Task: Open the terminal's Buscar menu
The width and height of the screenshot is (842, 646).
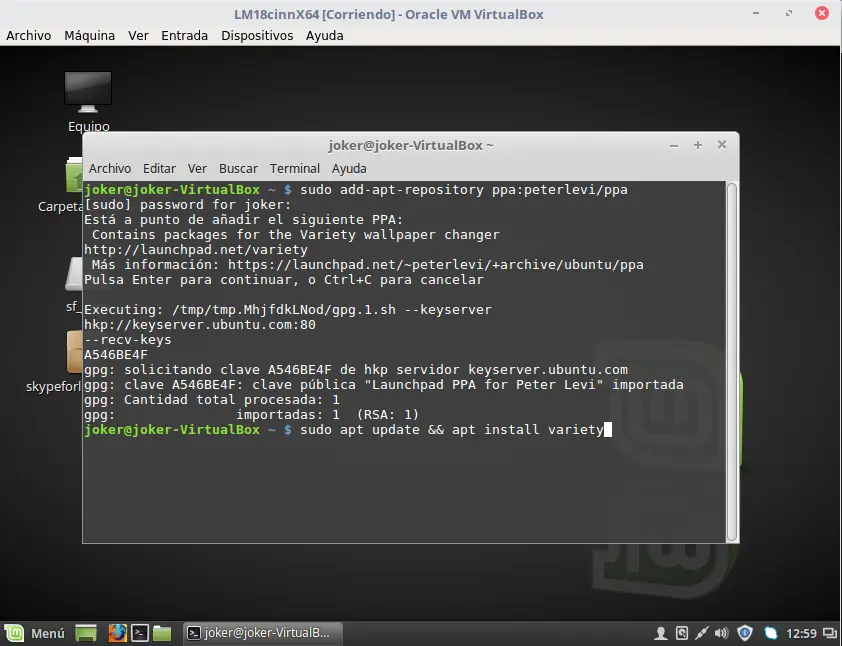Action: 237,168
